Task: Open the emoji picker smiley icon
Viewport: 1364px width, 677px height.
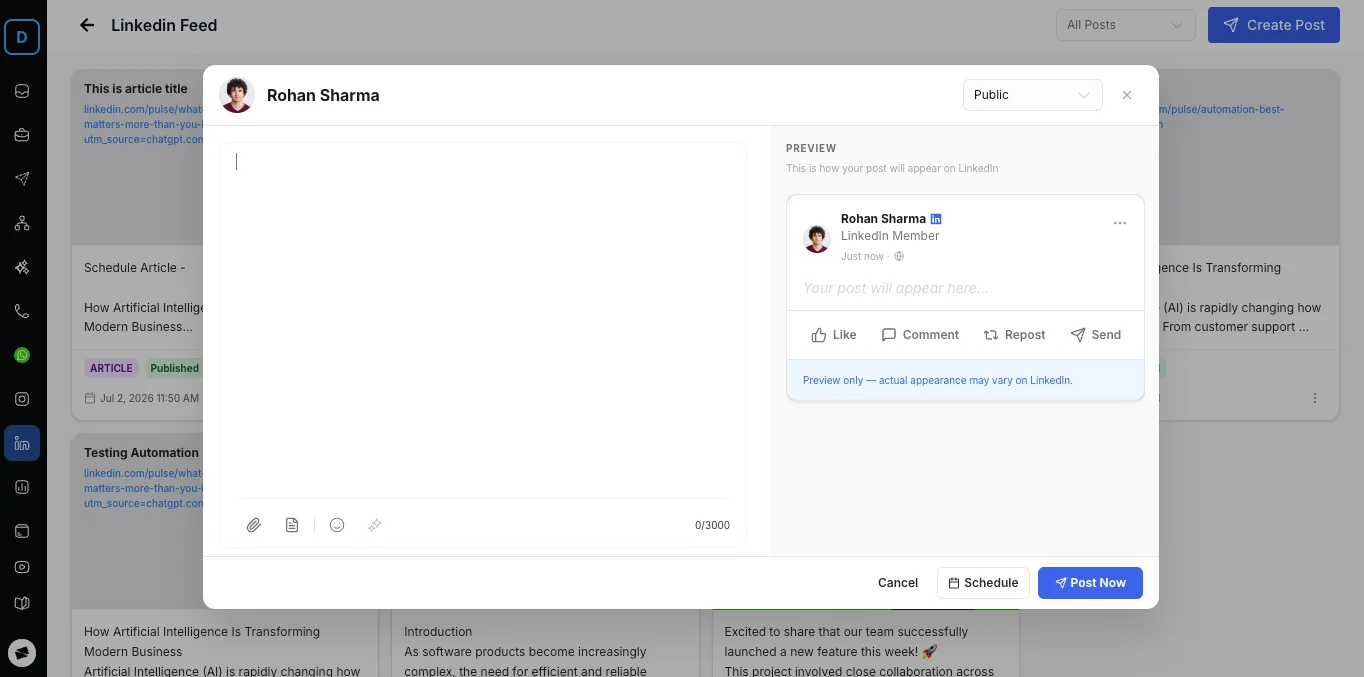Action: [x=337, y=525]
